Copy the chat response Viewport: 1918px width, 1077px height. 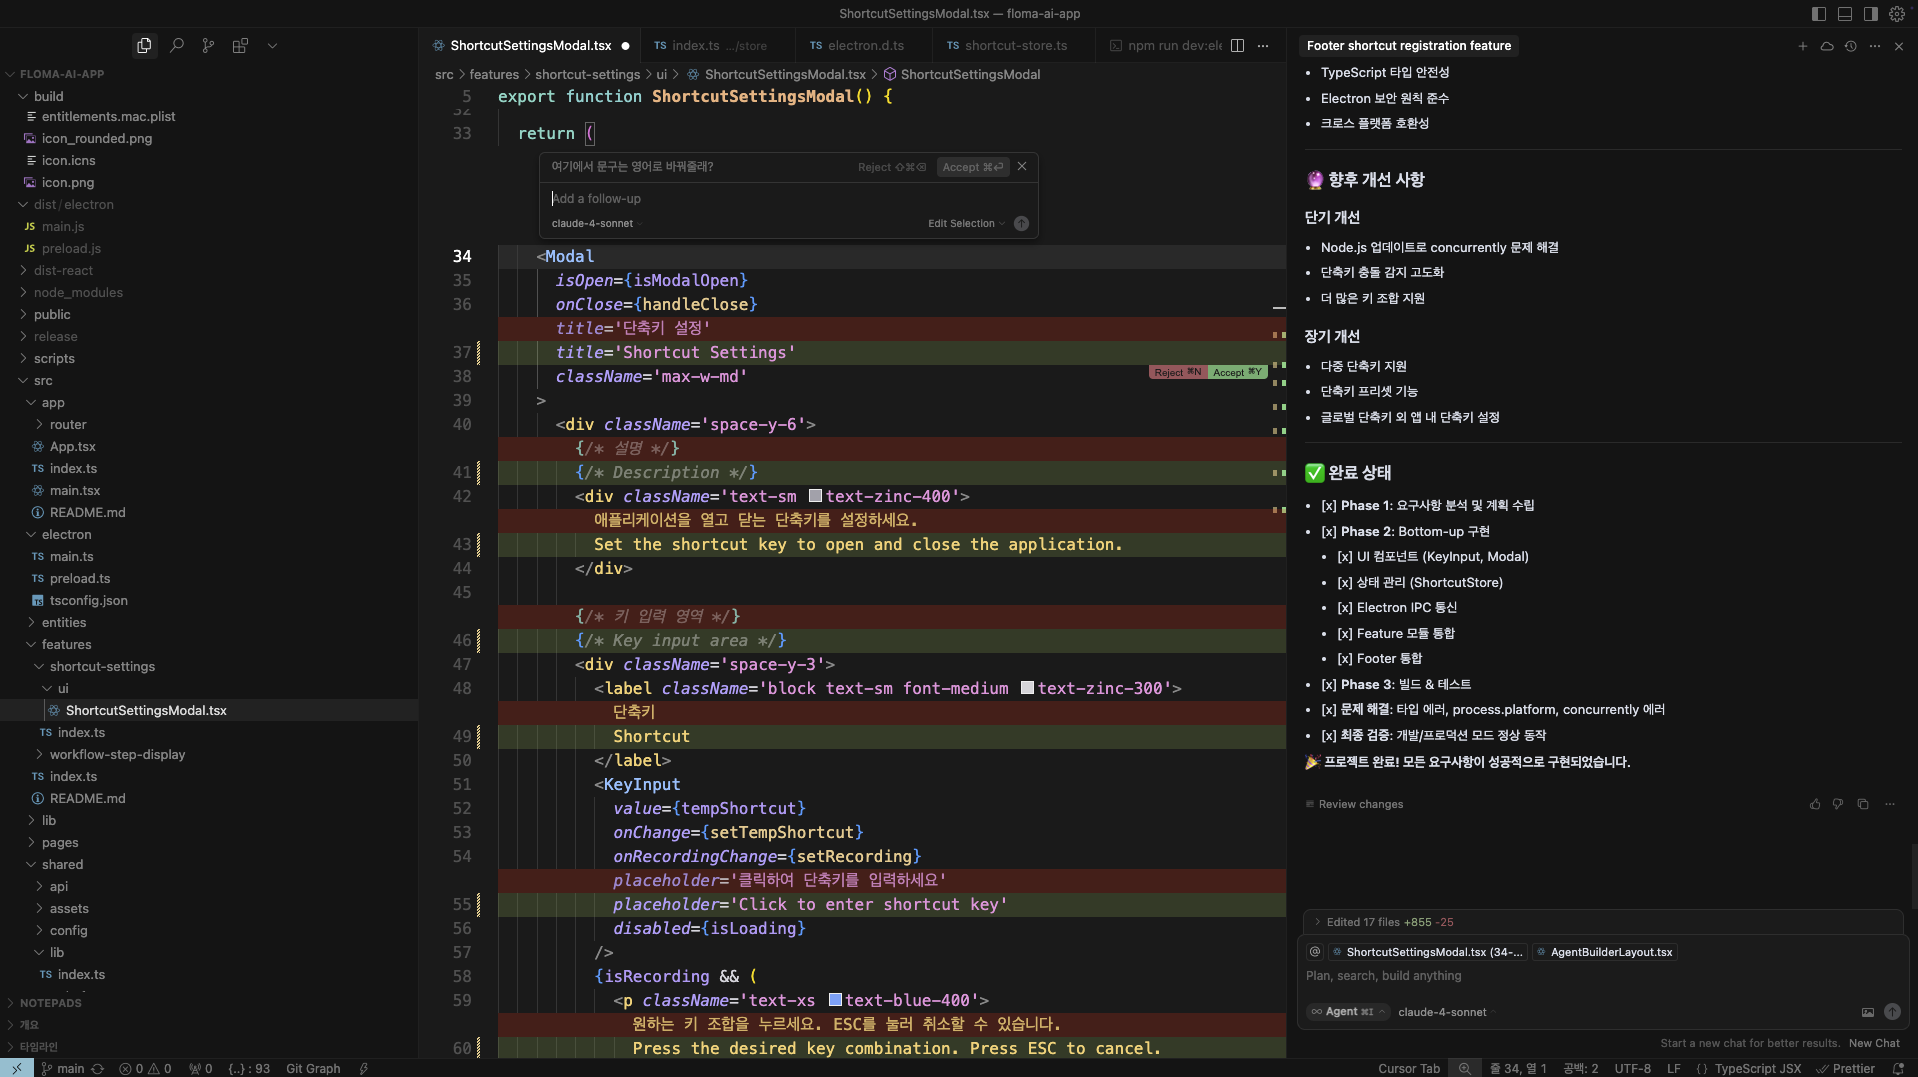tap(1862, 804)
